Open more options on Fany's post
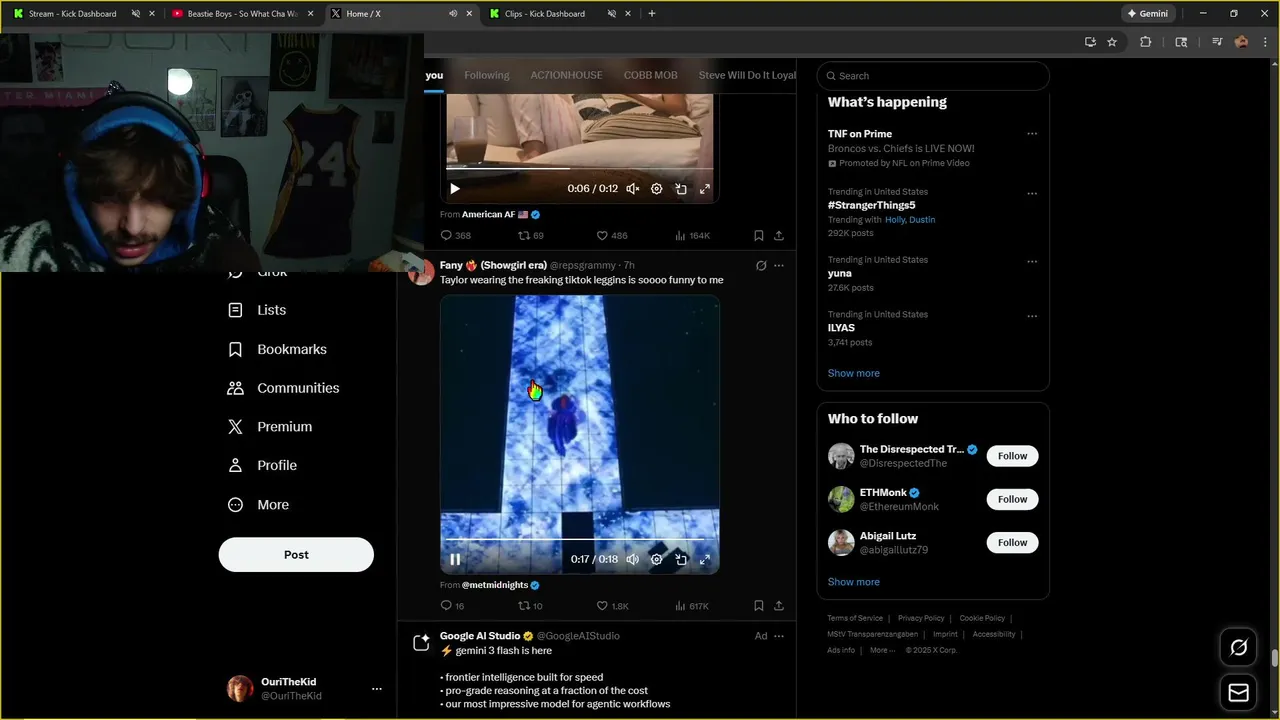Image resolution: width=1280 pixels, height=720 pixels. (779, 266)
